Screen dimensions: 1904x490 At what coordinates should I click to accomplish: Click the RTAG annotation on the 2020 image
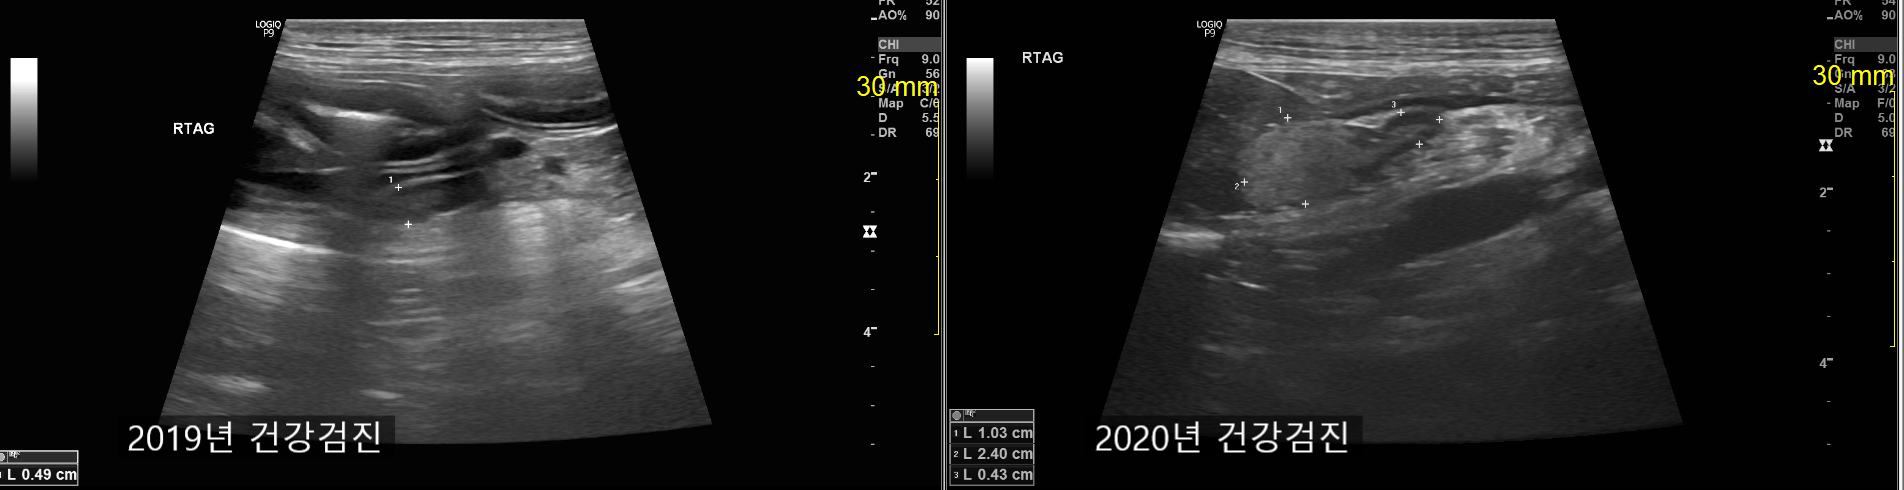click(x=1042, y=58)
